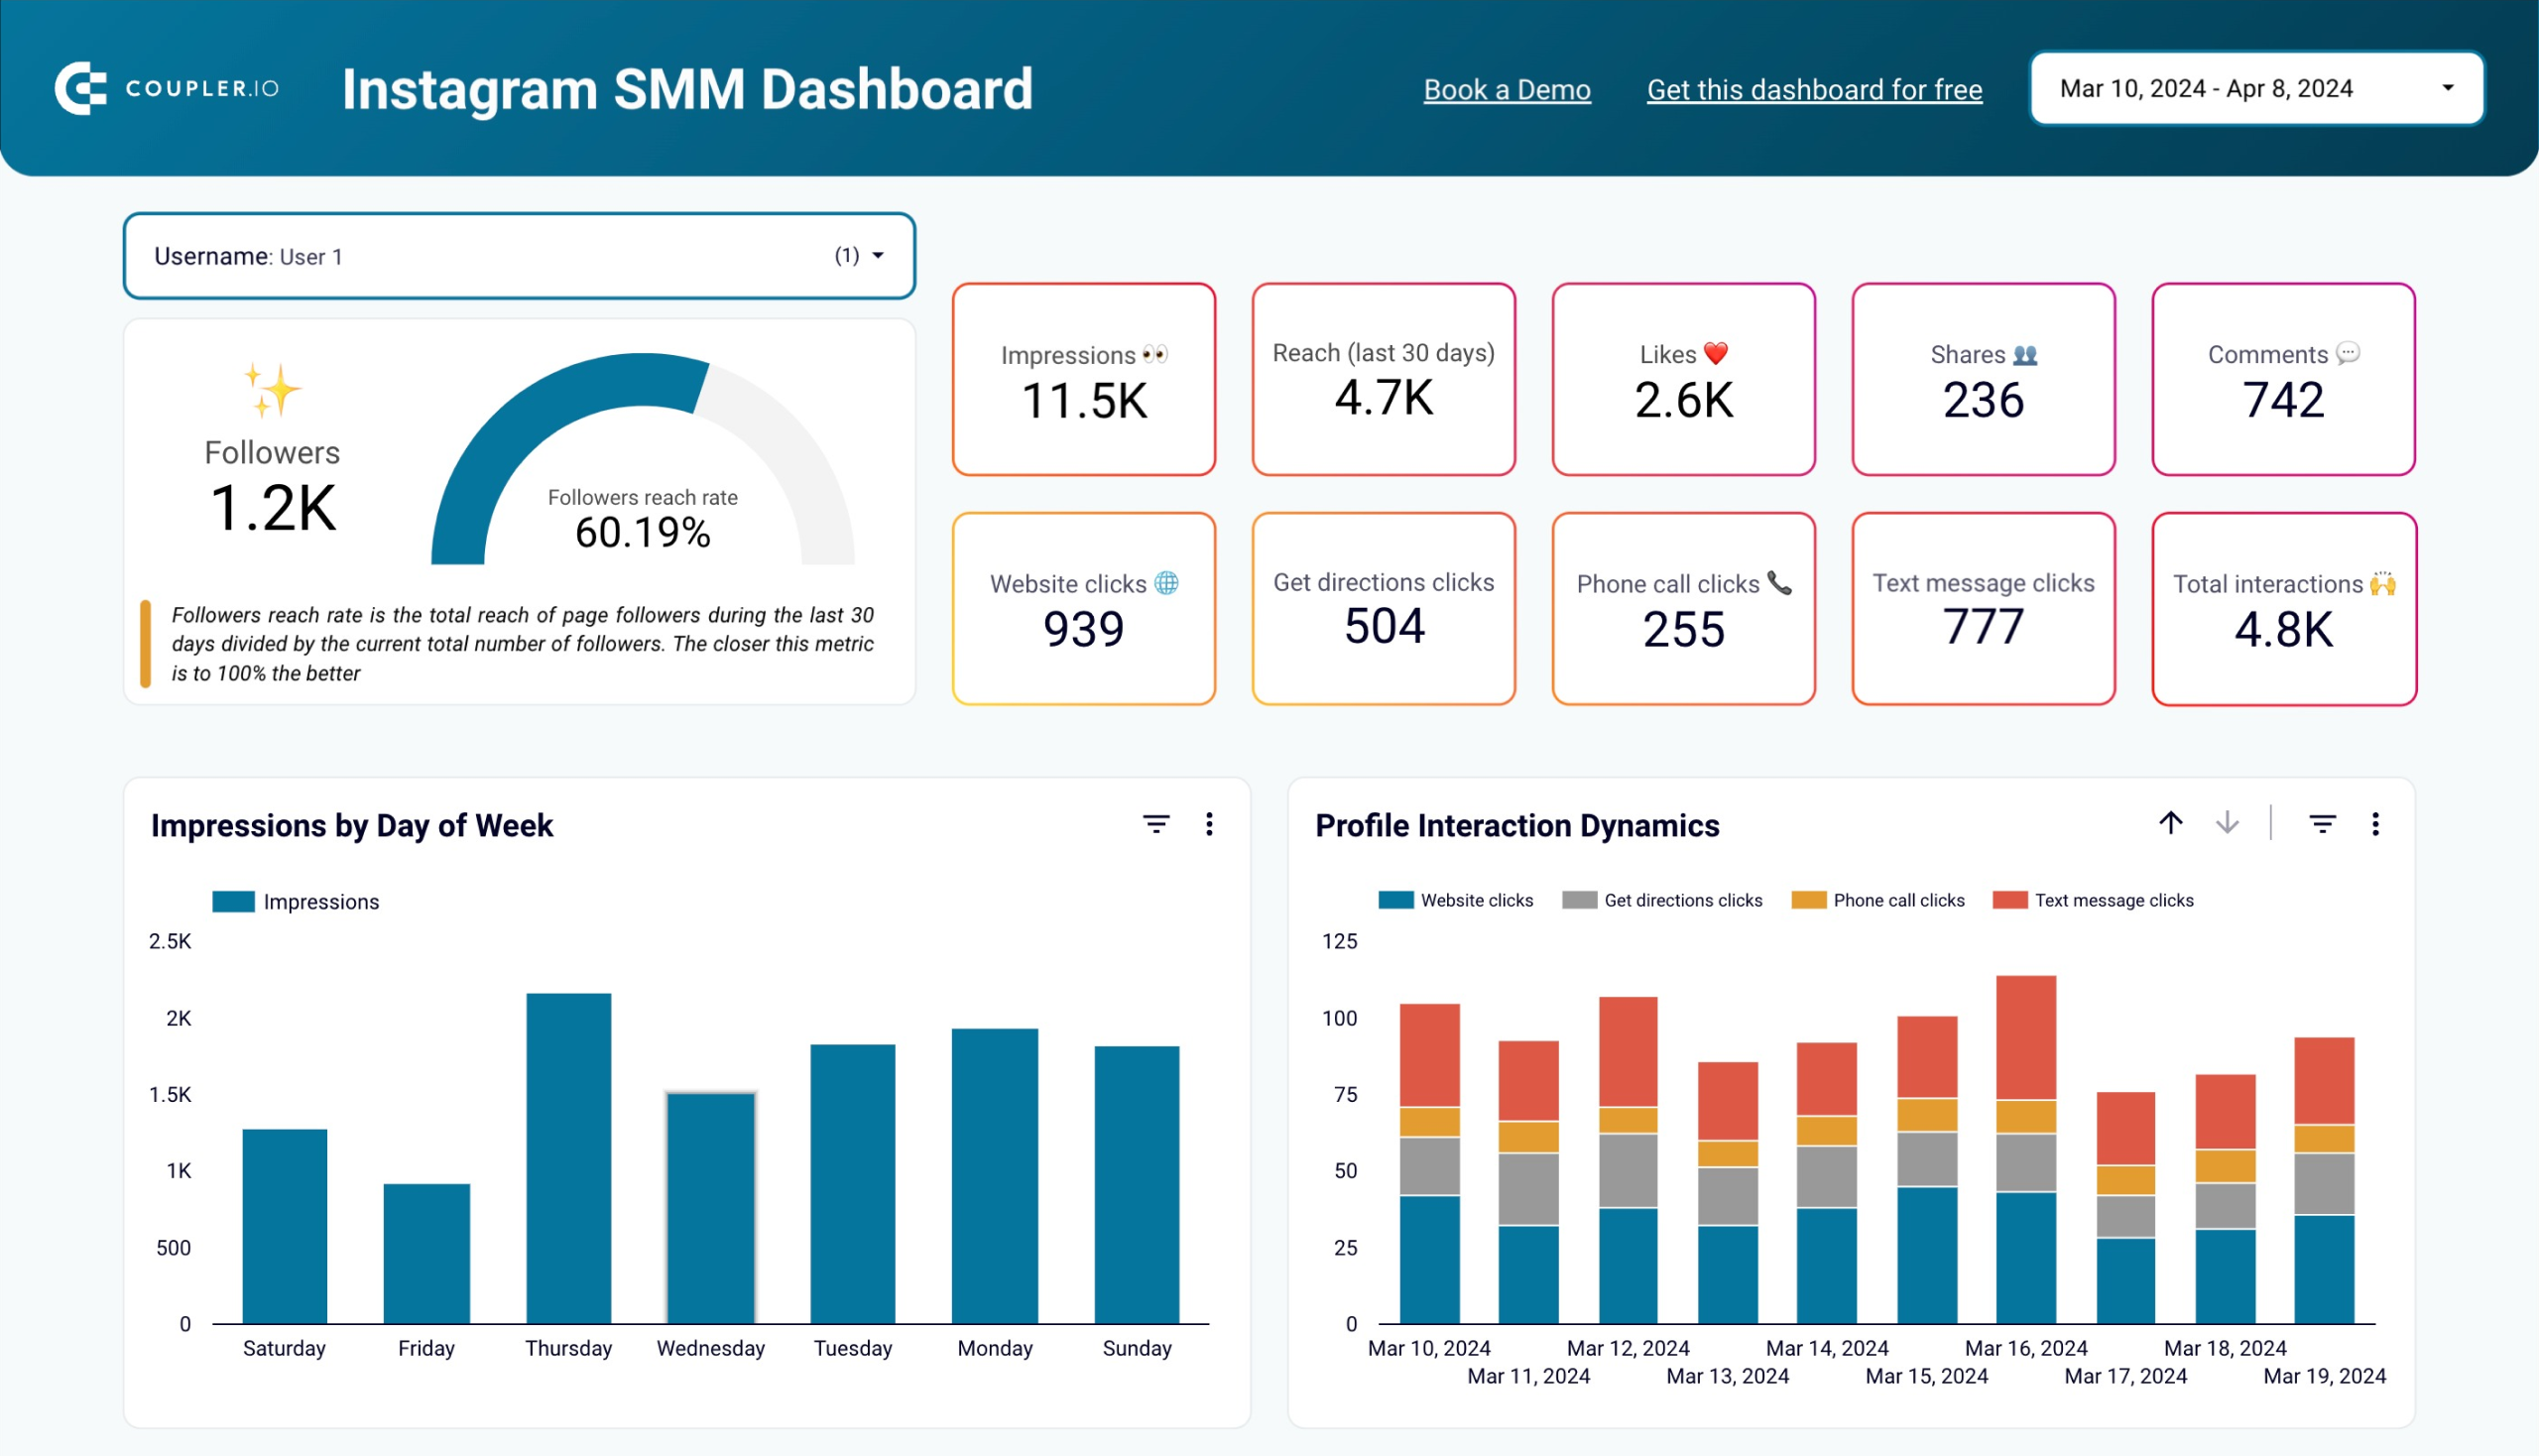Viewport: 2539px width, 1456px height.
Task: Click the Shares people icon
Action: tap(2028, 354)
